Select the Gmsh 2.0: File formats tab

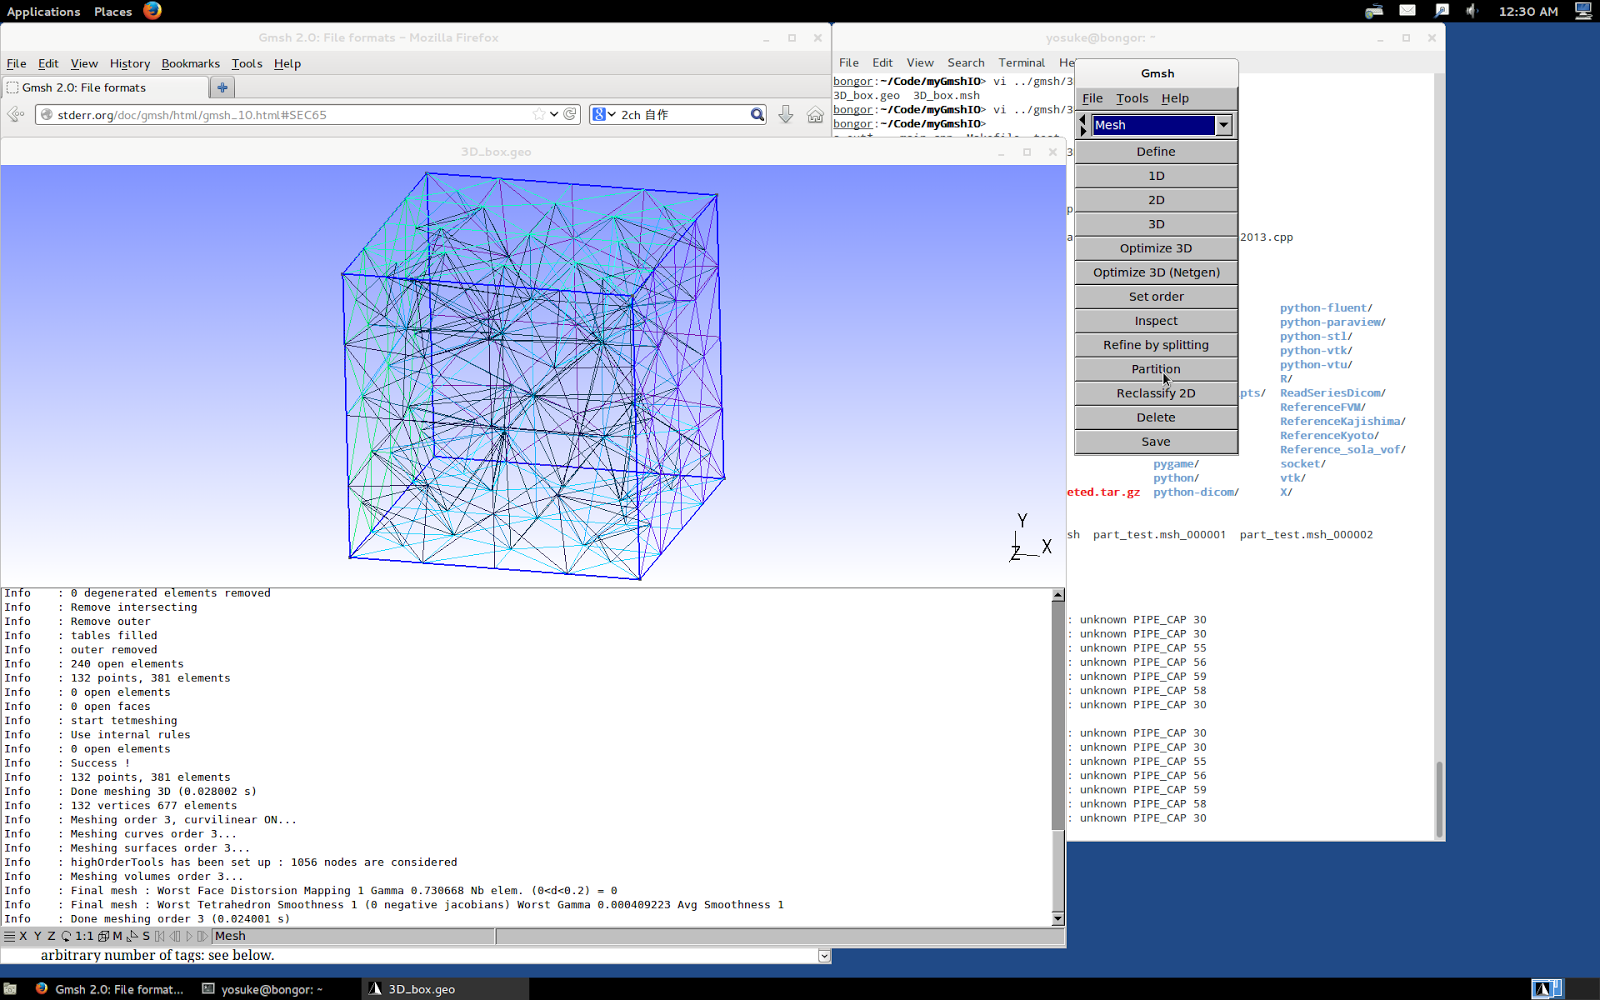pos(106,88)
